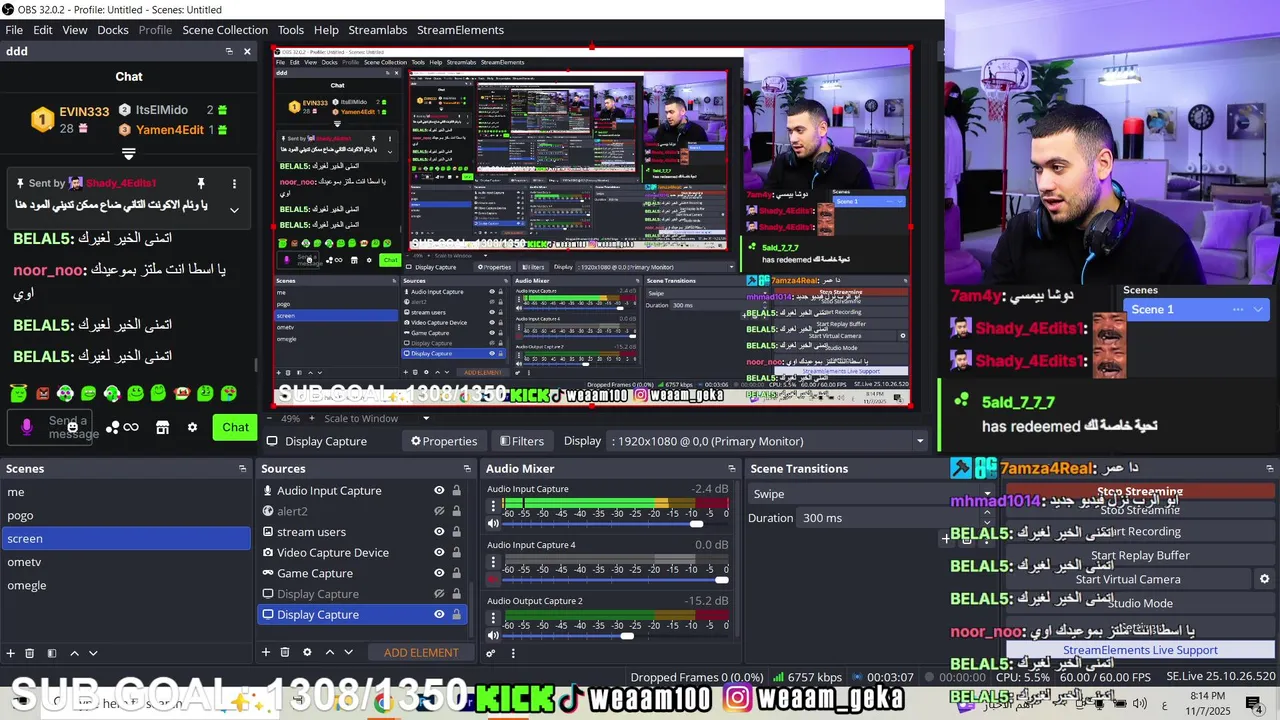Open the Scene Collection menu
This screenshot has height=720, width=1280.
225,30
